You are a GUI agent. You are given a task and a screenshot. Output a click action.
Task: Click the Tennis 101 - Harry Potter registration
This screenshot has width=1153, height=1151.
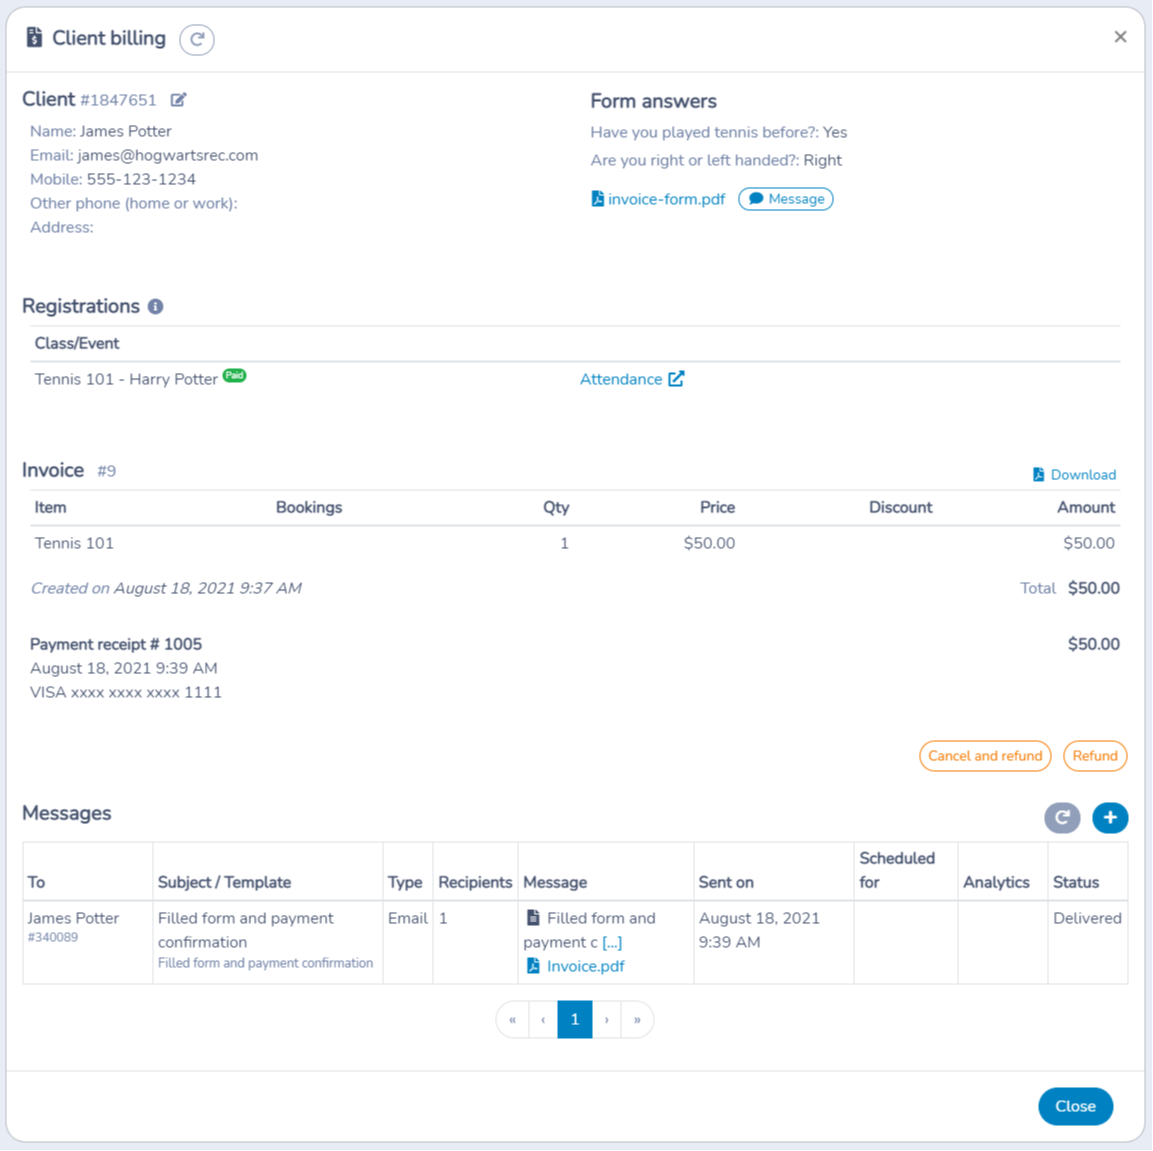point(126,379)
